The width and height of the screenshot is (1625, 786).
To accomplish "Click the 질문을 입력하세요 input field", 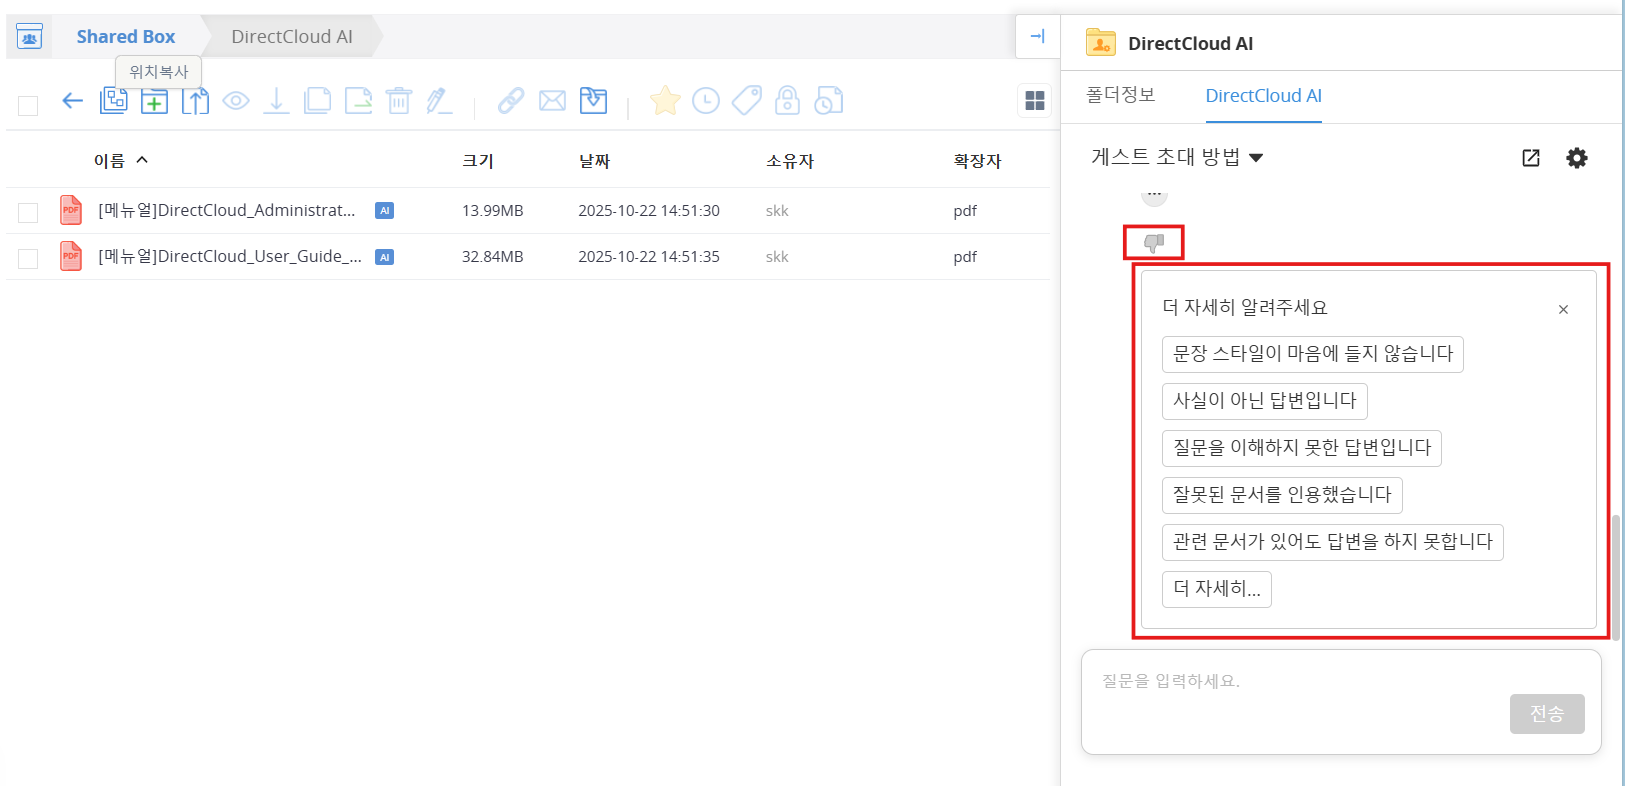I will point(1300,682).
